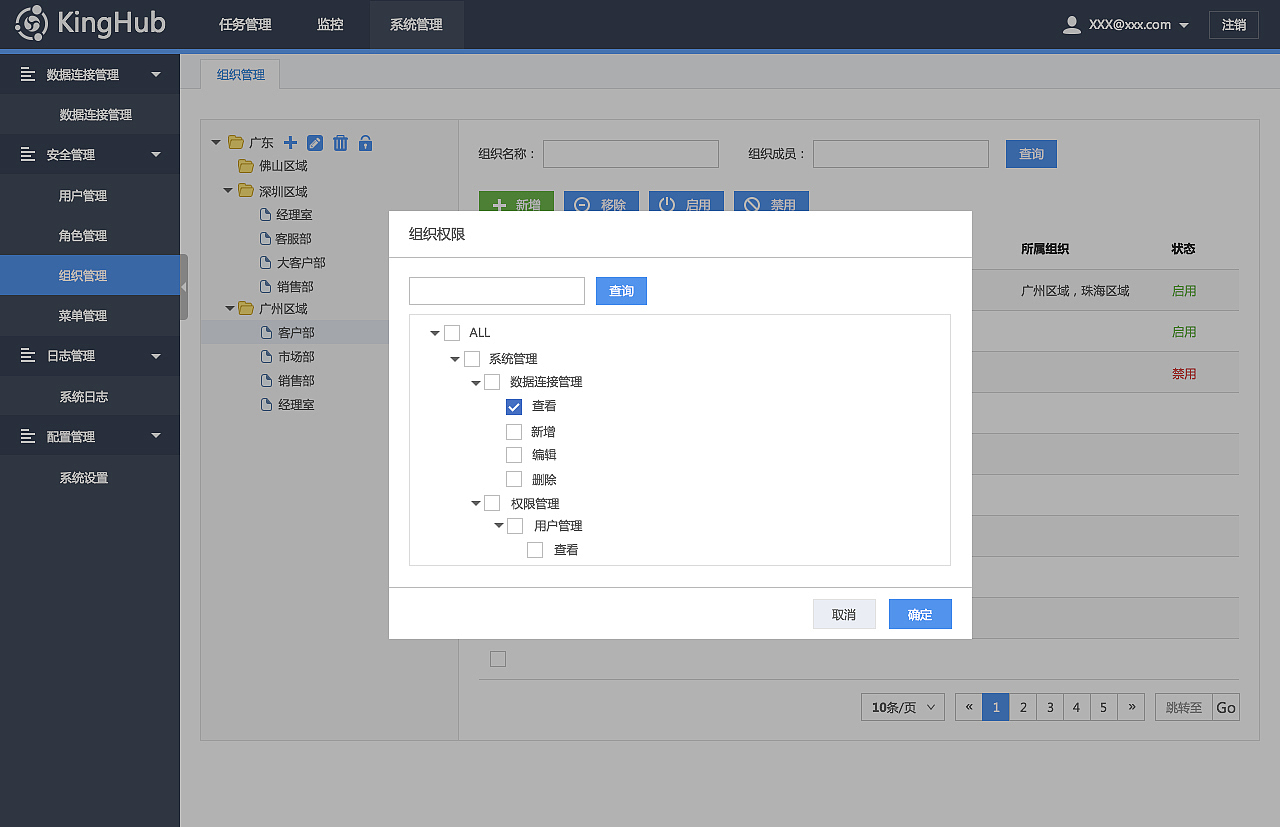Collapse the sidebar 安全管理 section arrow
1280x827 pixels.
[156, 154]
